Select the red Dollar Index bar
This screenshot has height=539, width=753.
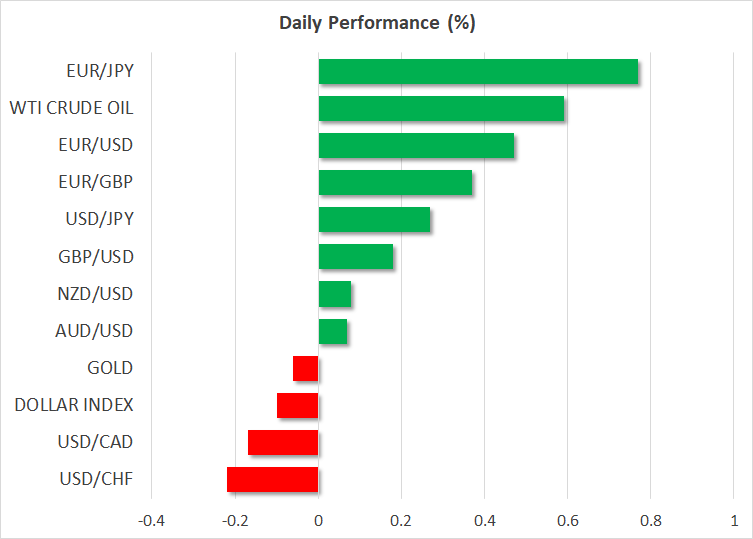point(298,405)
